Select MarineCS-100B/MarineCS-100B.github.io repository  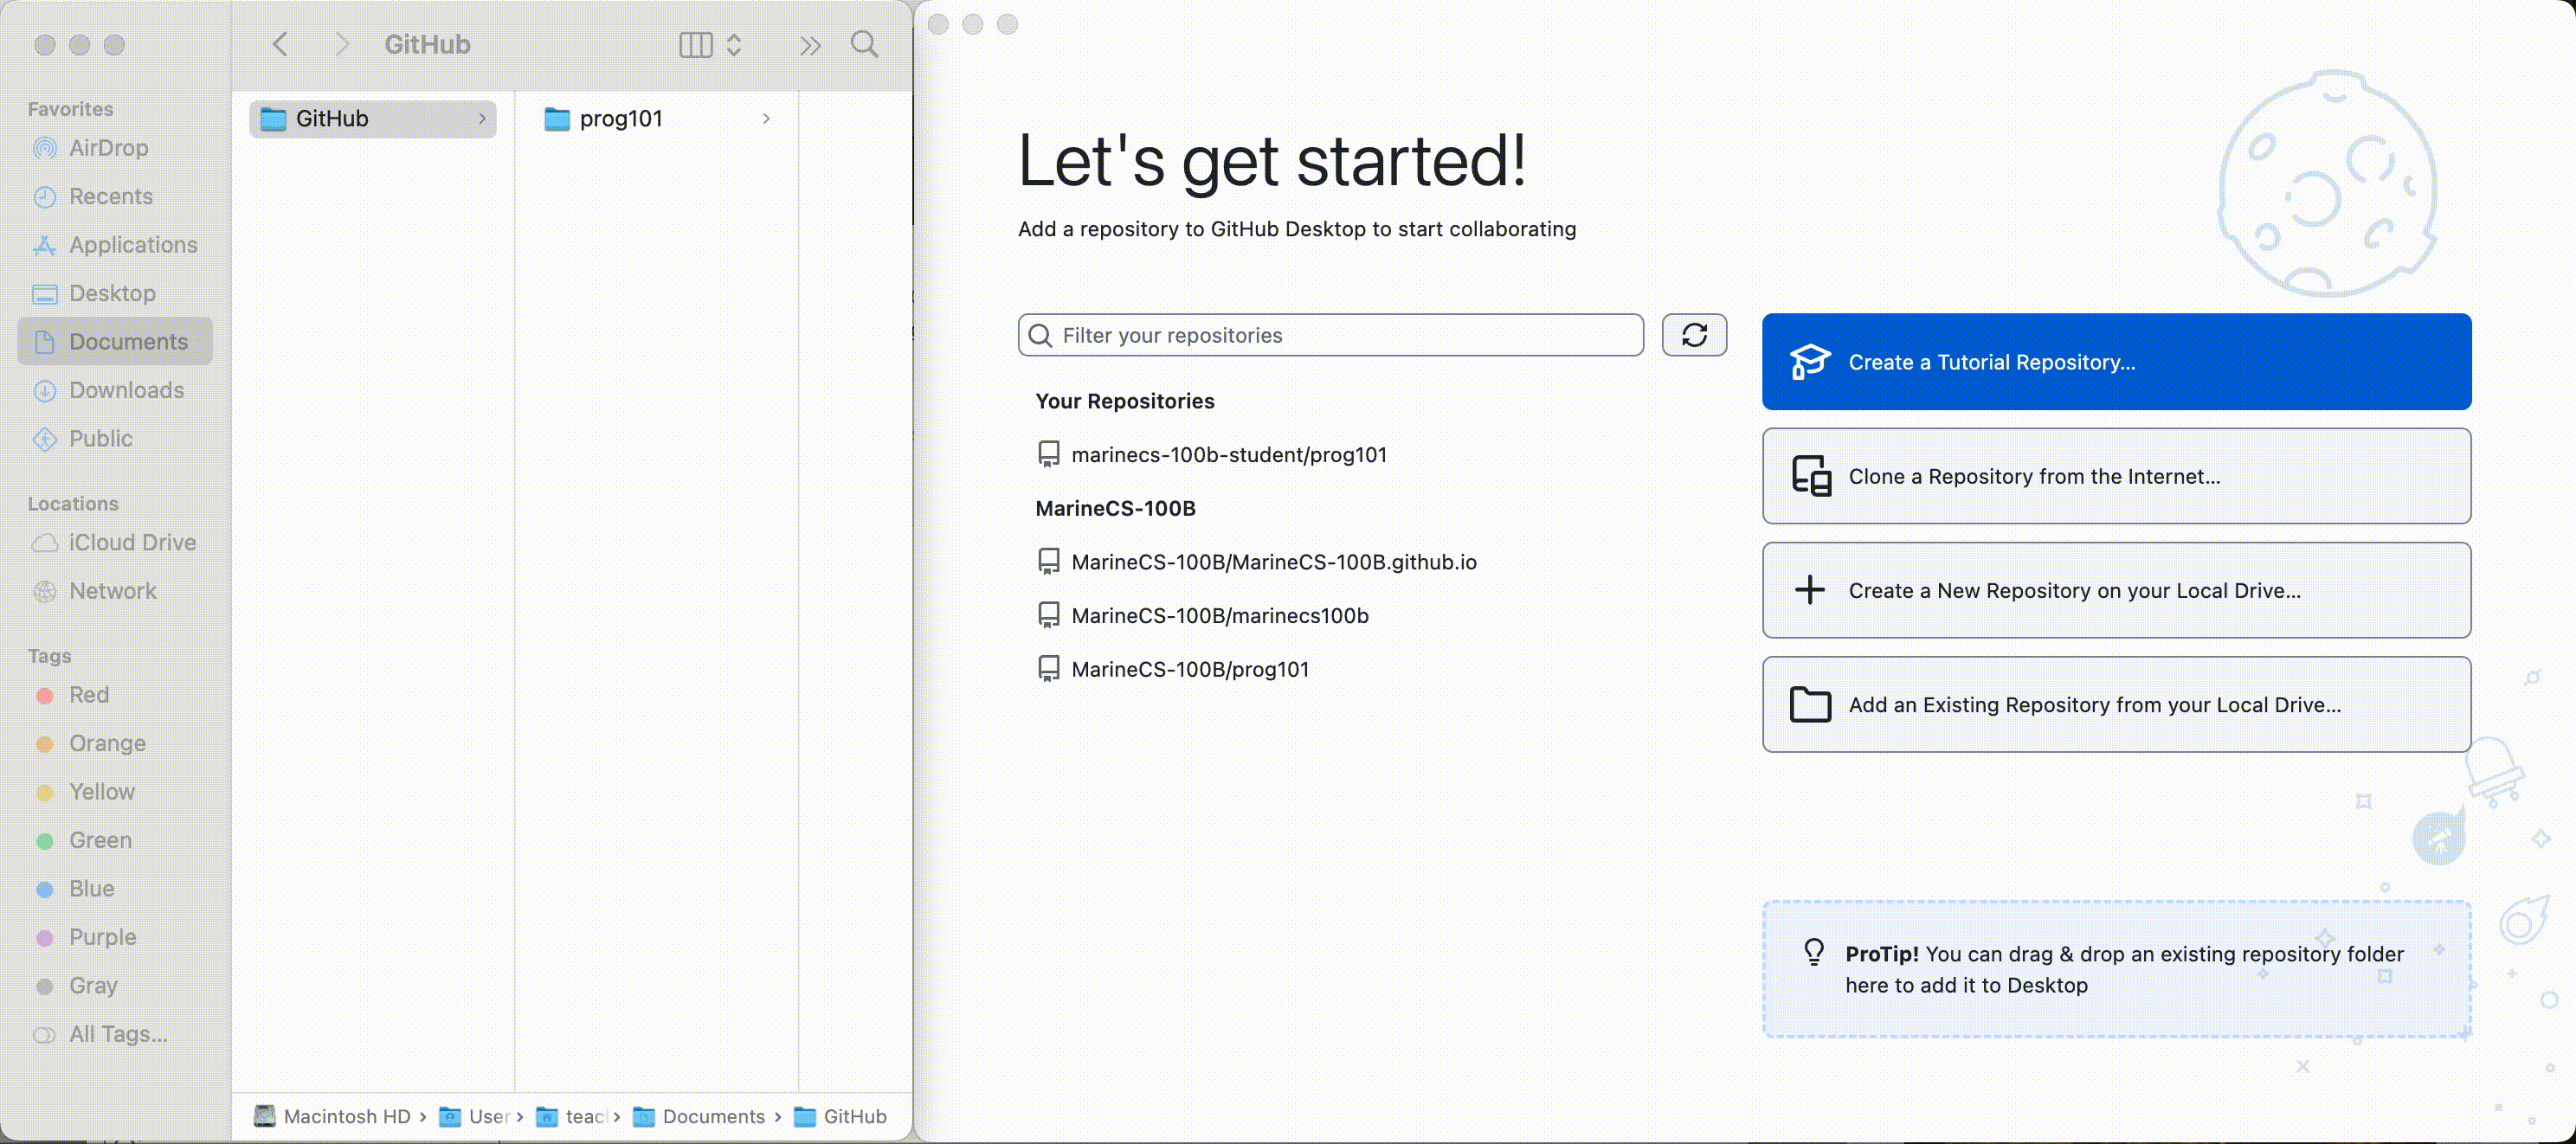[x=1257, y=562]
